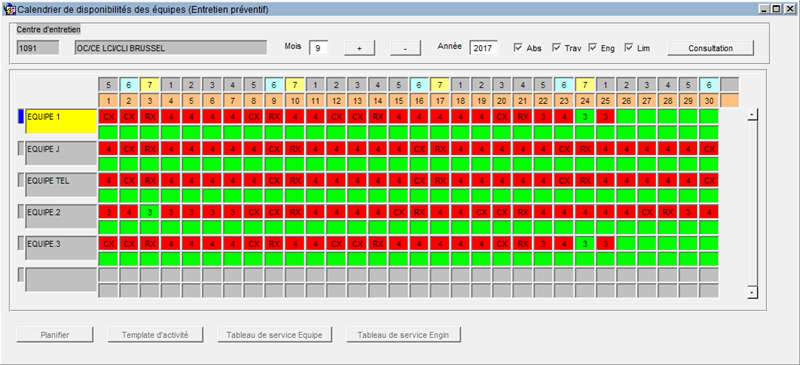Screen dimensions: 800x365
Task: Click the Mois input field
Action: tap(318, 48)
